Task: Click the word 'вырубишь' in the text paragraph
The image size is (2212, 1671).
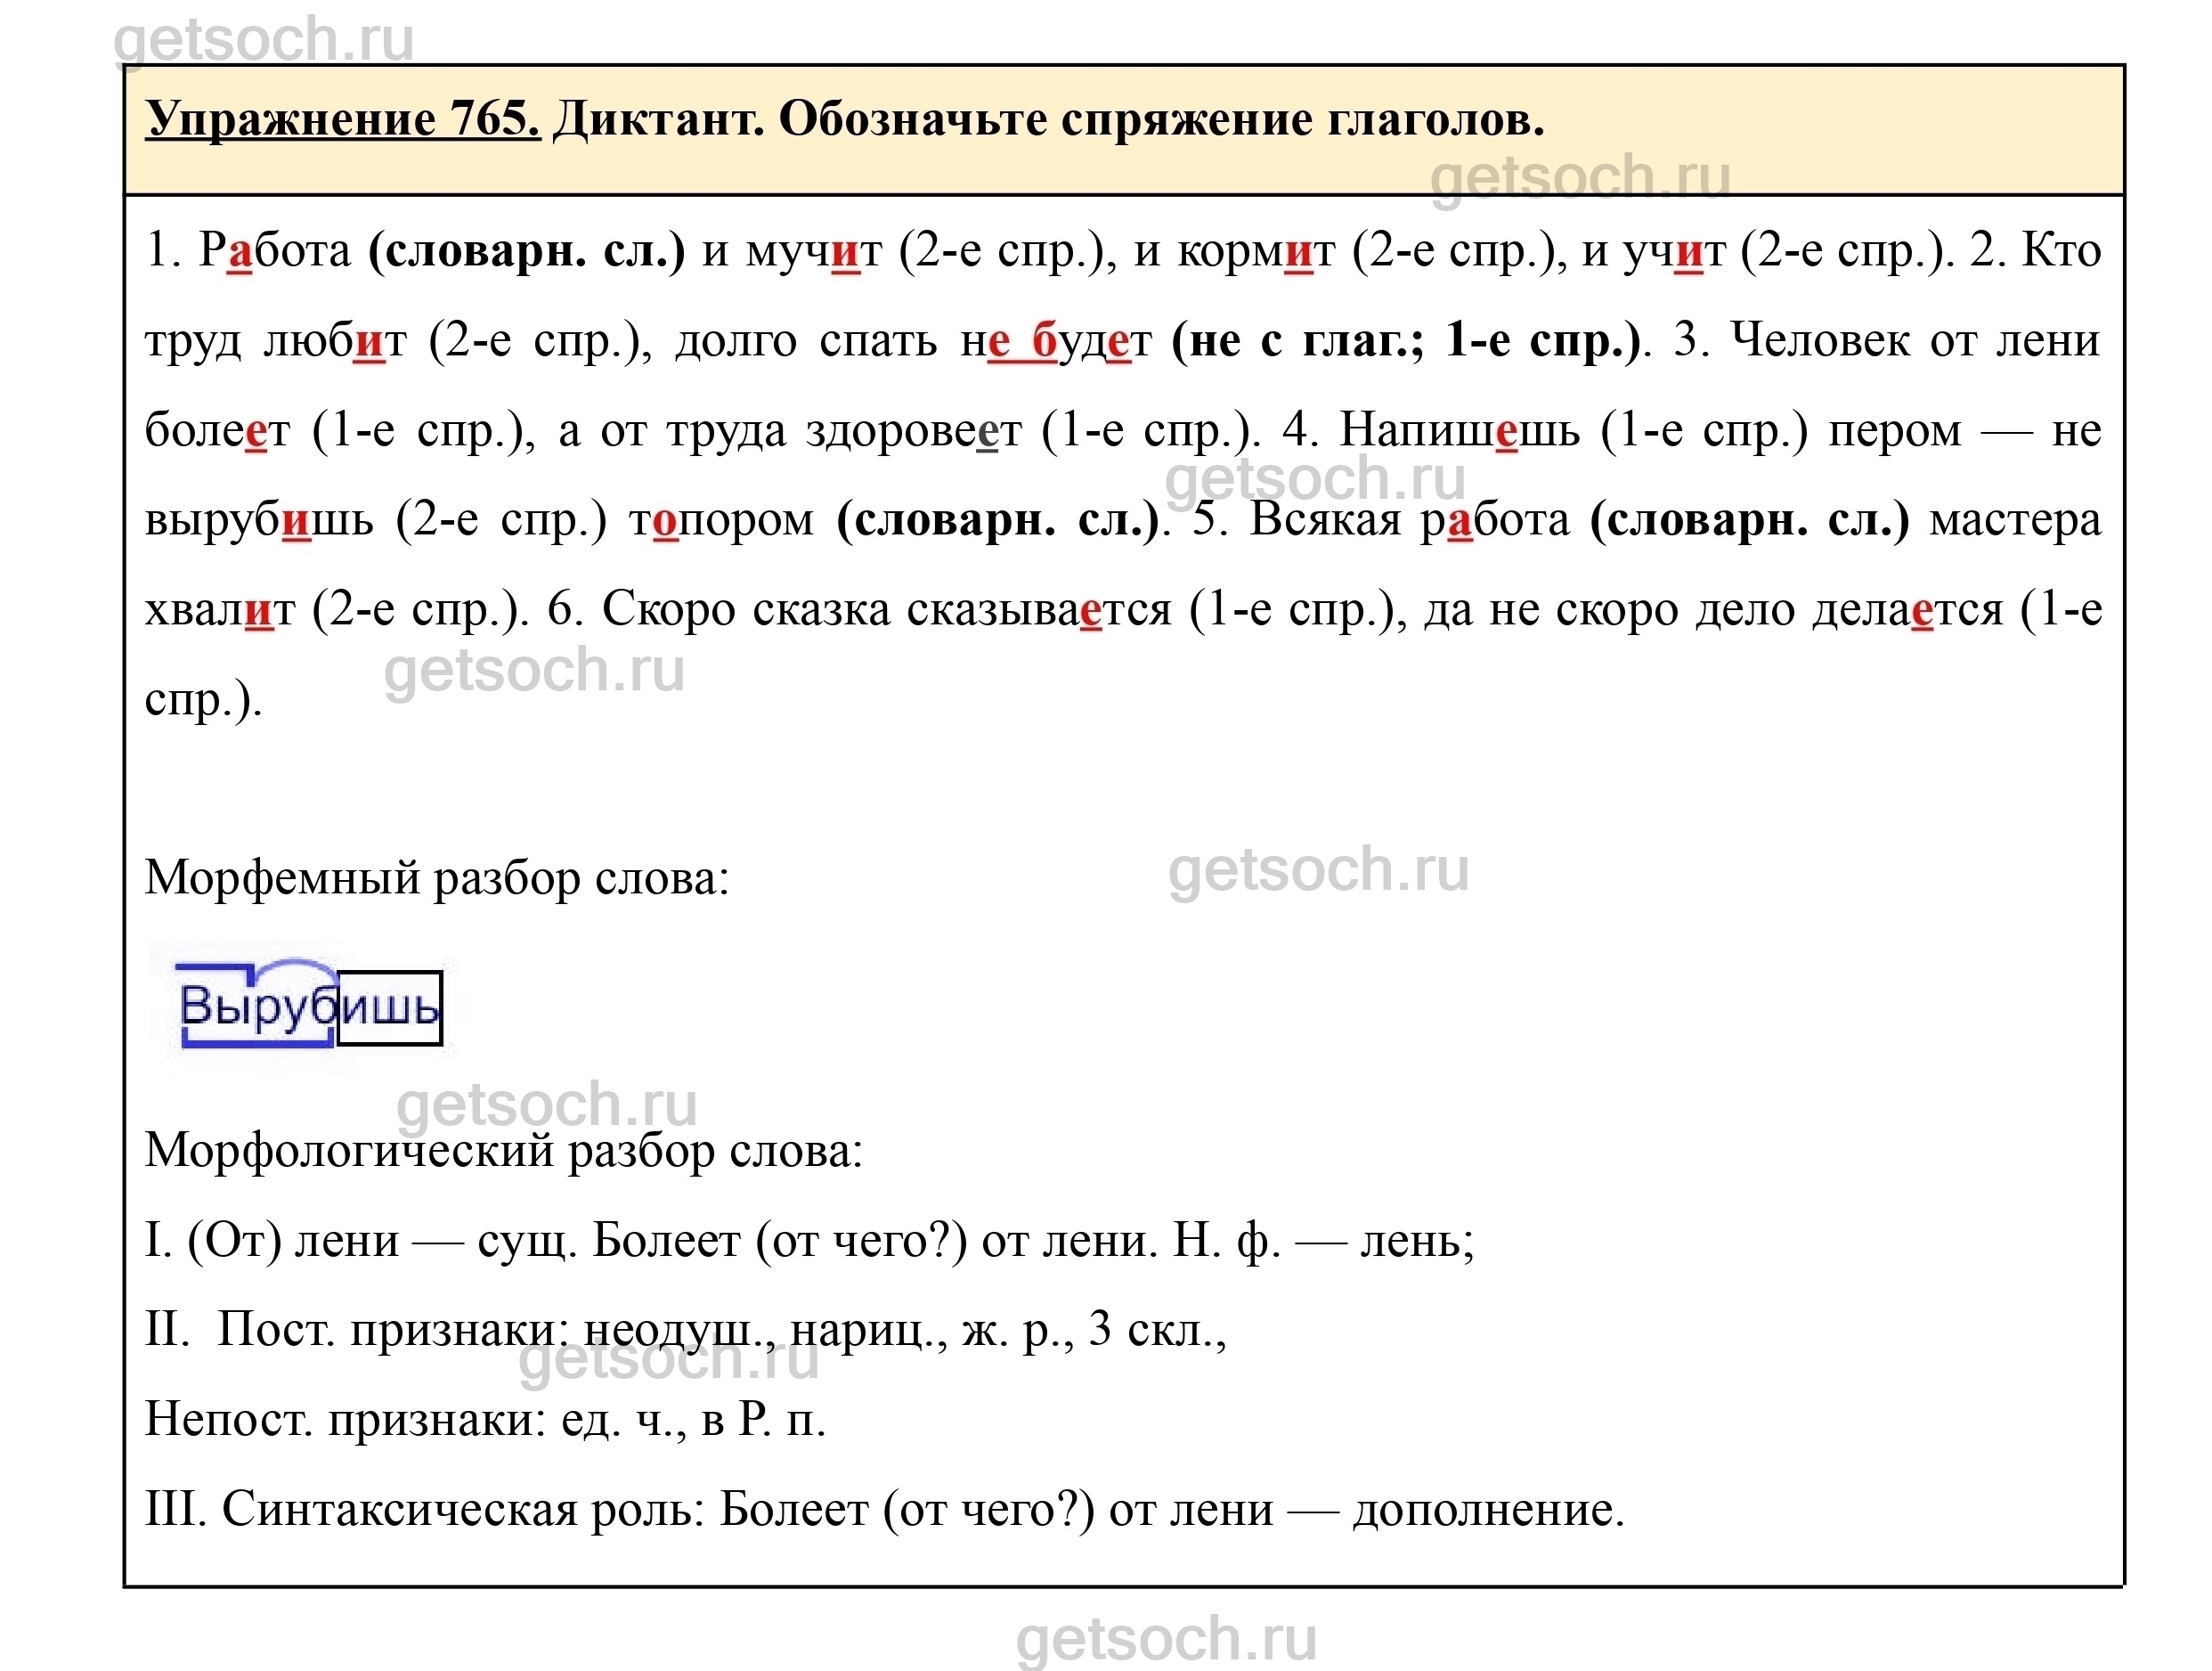Action: [x=259, y=521]
